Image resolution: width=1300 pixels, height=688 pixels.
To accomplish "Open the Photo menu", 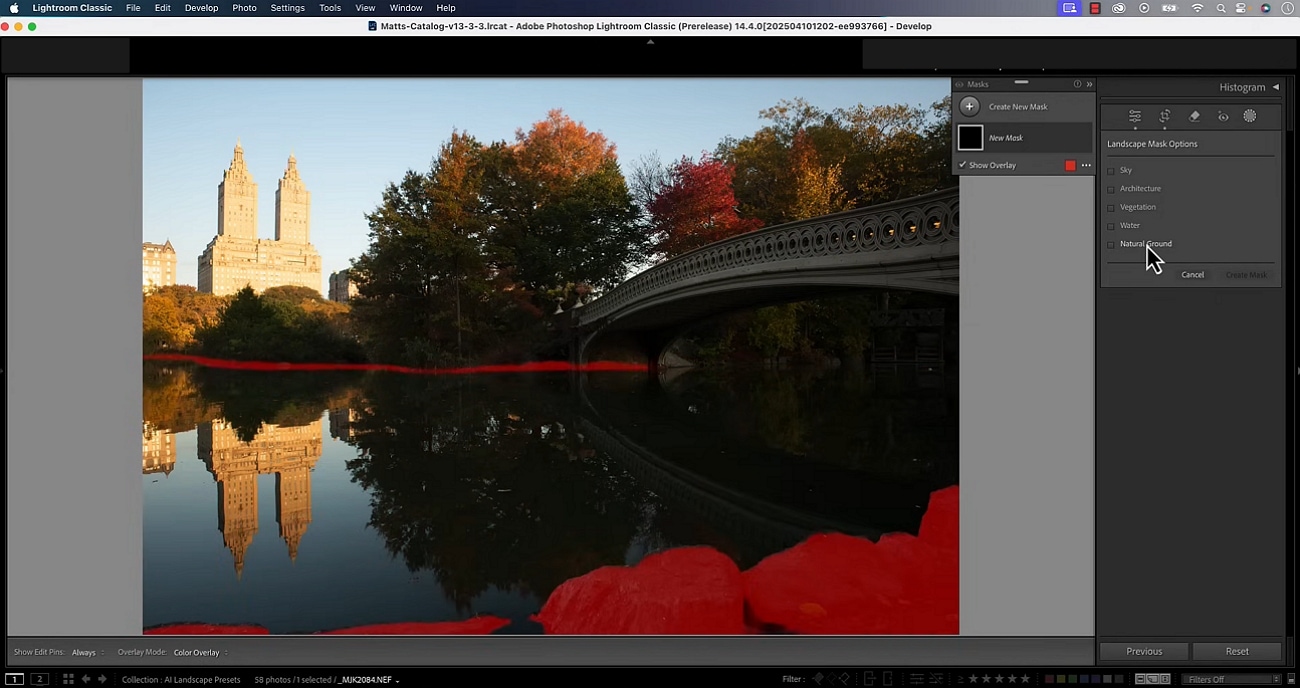I will (244, 8).
